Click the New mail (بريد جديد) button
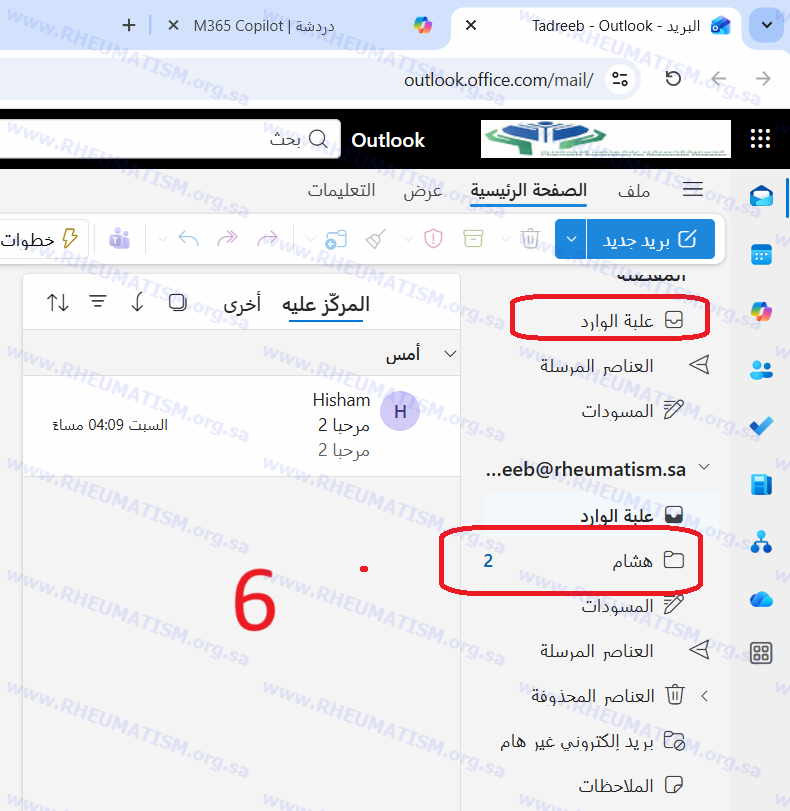This screenshot has width=790, height=811. point(650,239)
